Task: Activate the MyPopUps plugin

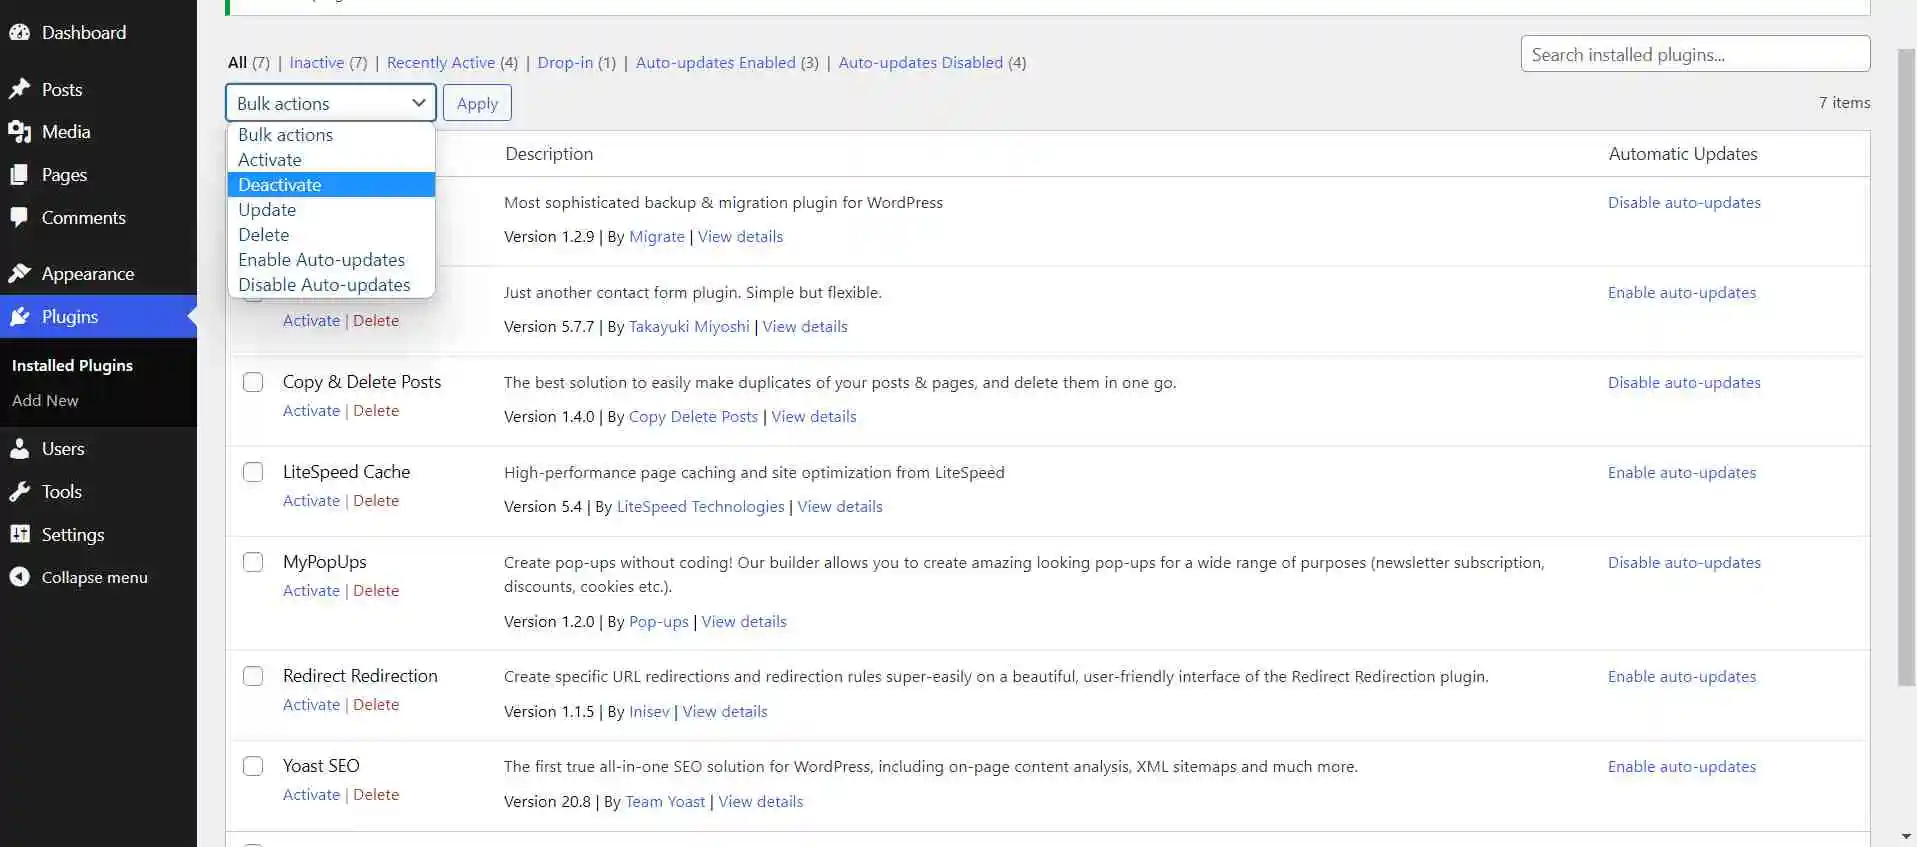Action: point(311,591)
